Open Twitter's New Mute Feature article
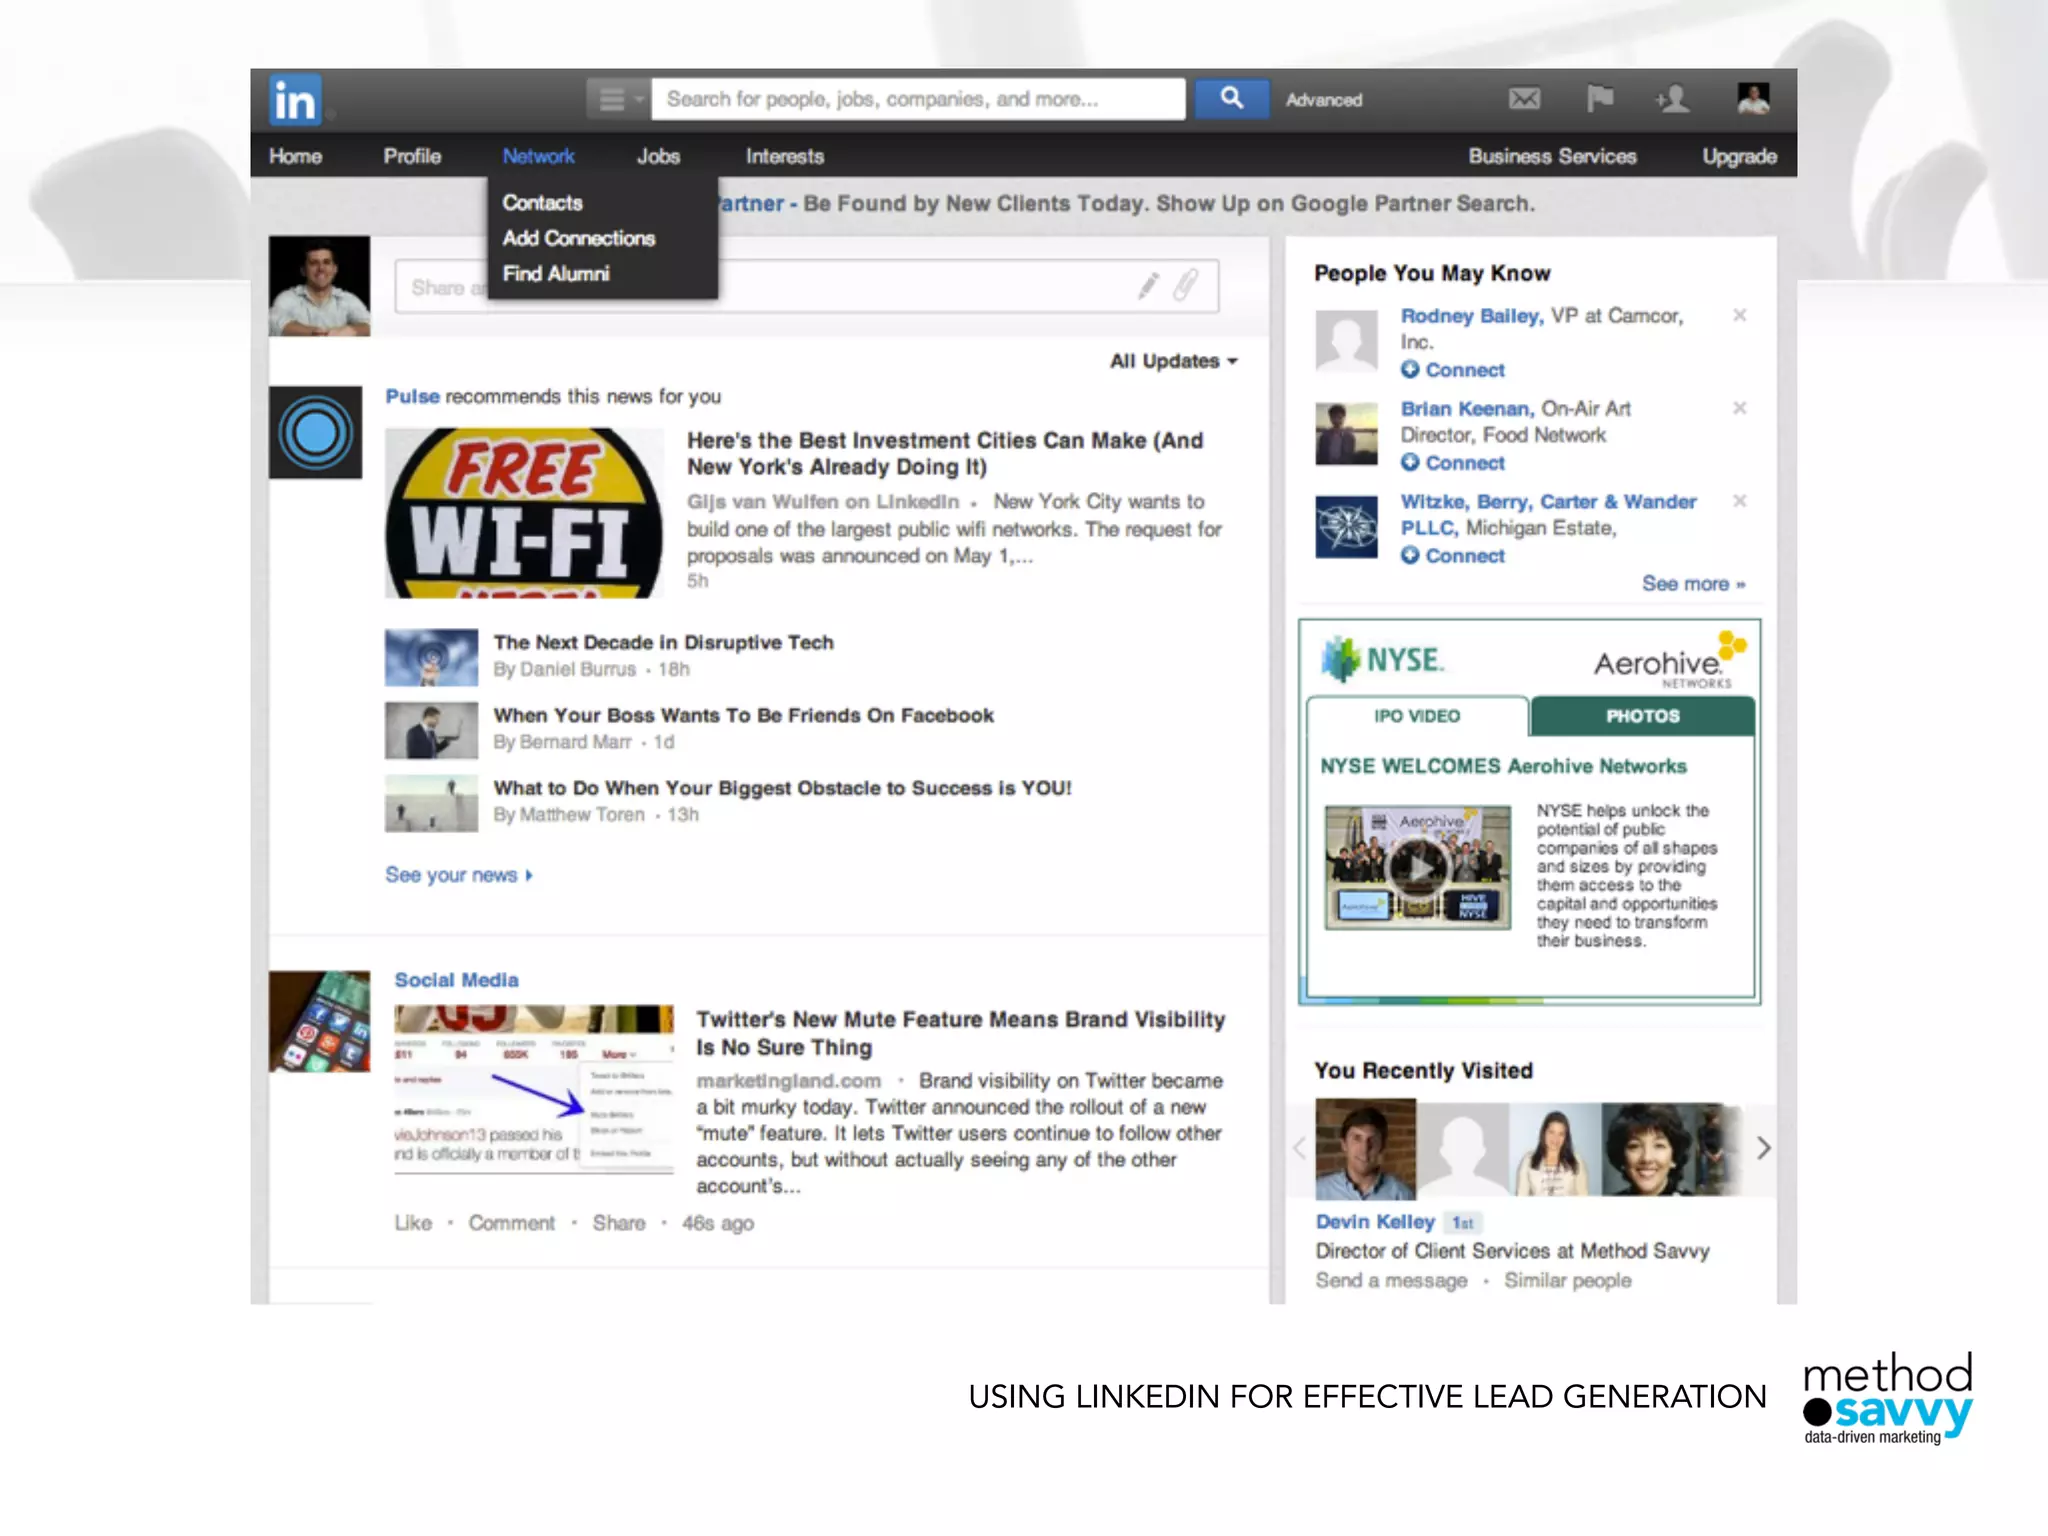 960,1033
